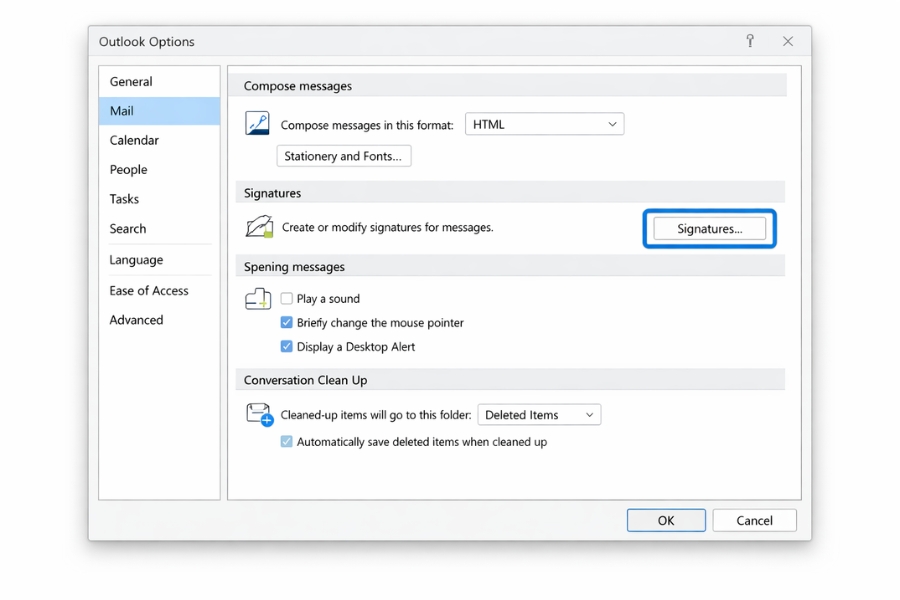Open the Signatures dialog
This screenshot has width=900, height=600.
[709, 228]
